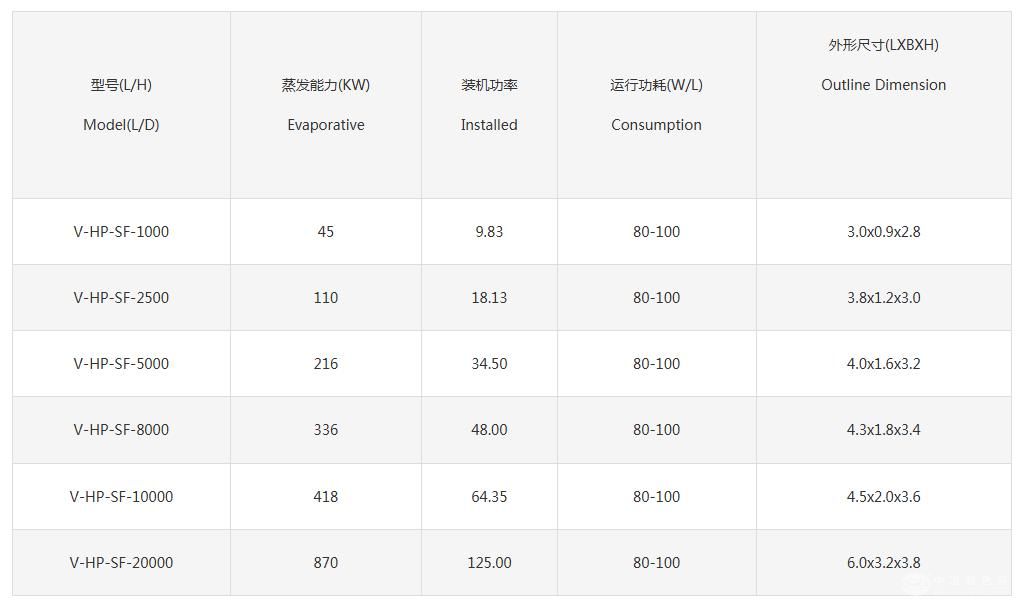Select the dimension cell 6.0x3.2x3.8
Image resolution: width=1024 pixels, height=604 pixels.
[883, 563]
